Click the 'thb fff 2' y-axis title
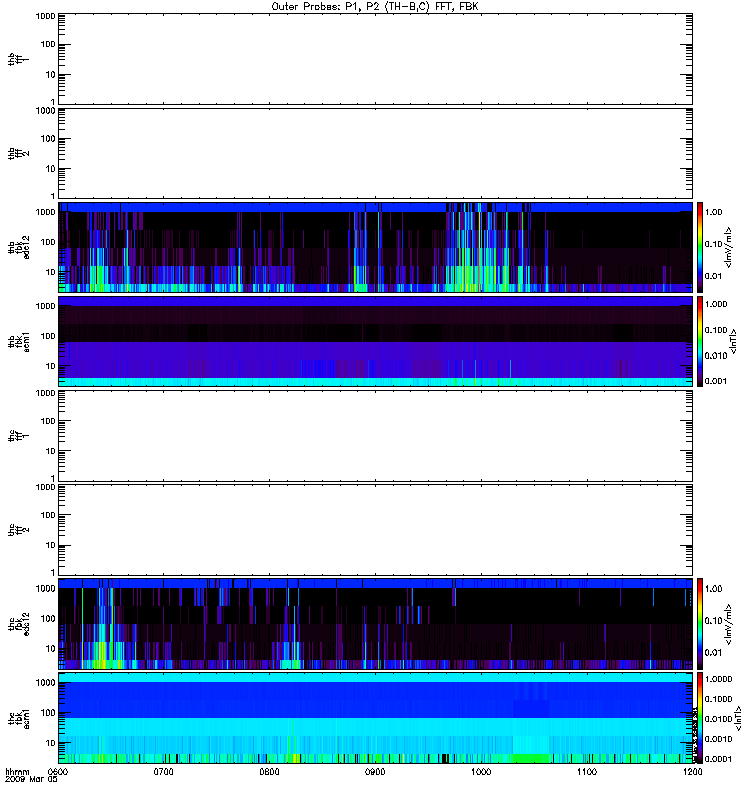This screenshot has width=750, height=800. [18, 154]
